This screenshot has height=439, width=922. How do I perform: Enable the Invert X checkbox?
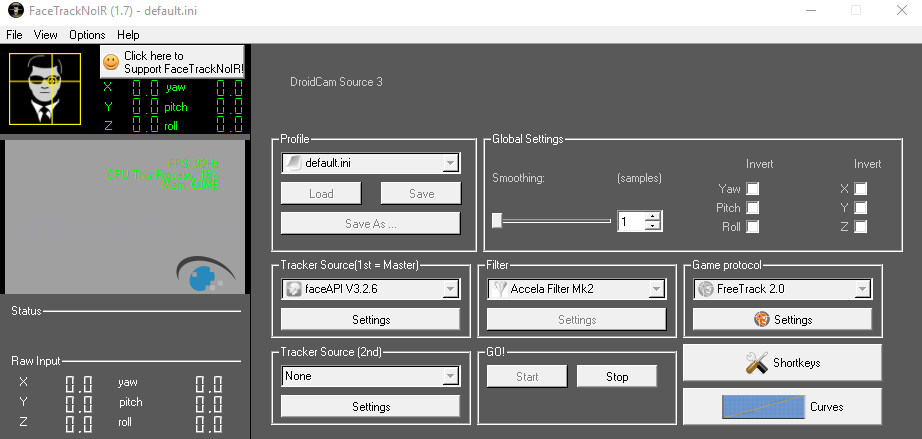tap(860, 188)
